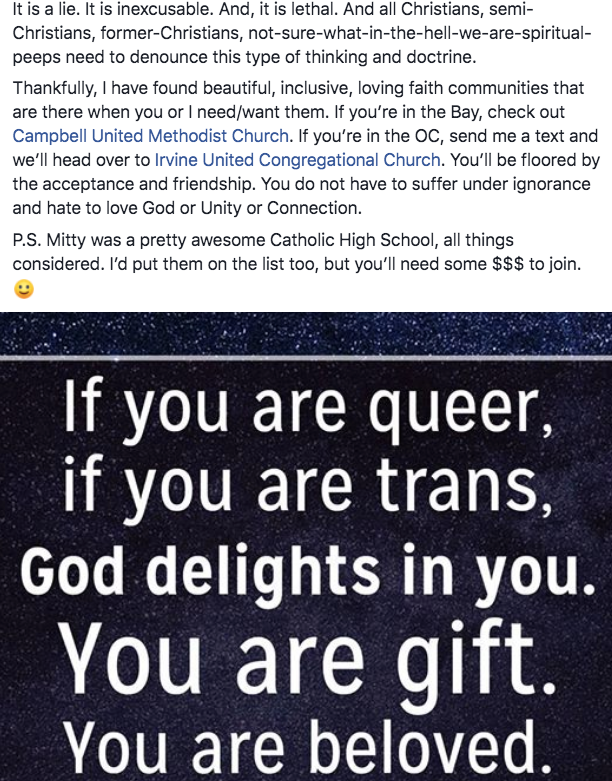This screenshot has height=781, width=612.
Task: Open the Campbell United Methodist Church link
Action: tap(151, 133)
